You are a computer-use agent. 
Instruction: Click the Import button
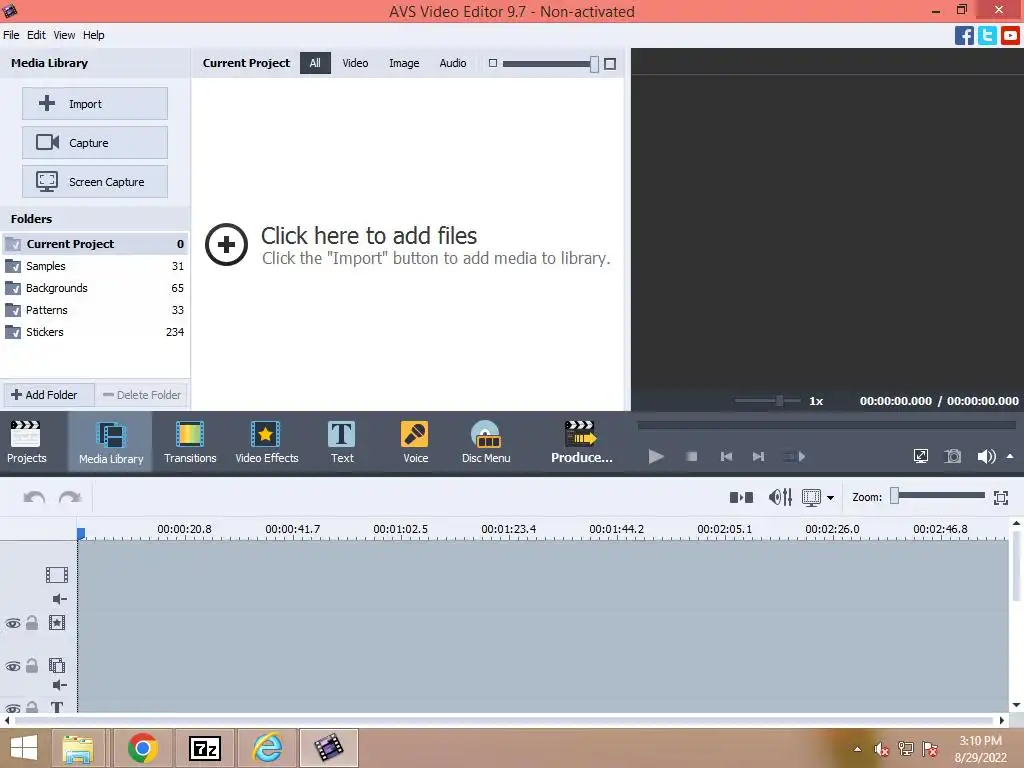click(95, 103)
